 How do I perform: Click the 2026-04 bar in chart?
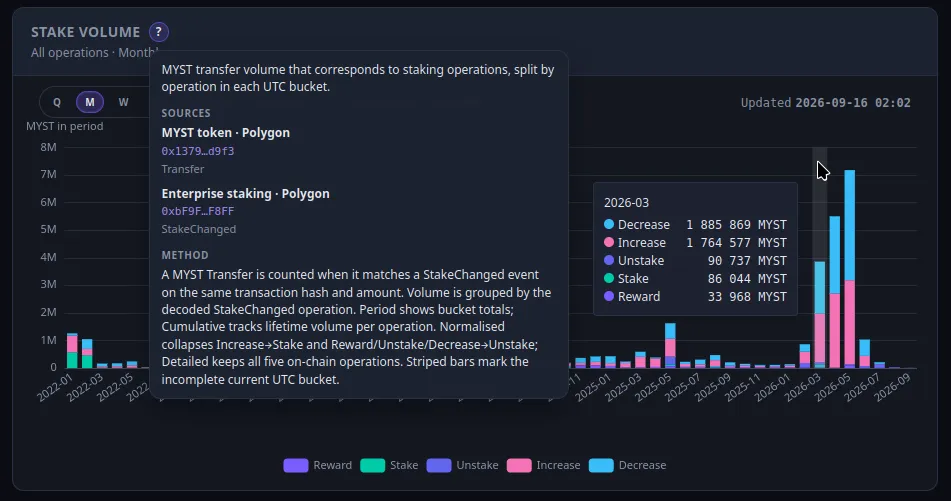tap(835, 292)
